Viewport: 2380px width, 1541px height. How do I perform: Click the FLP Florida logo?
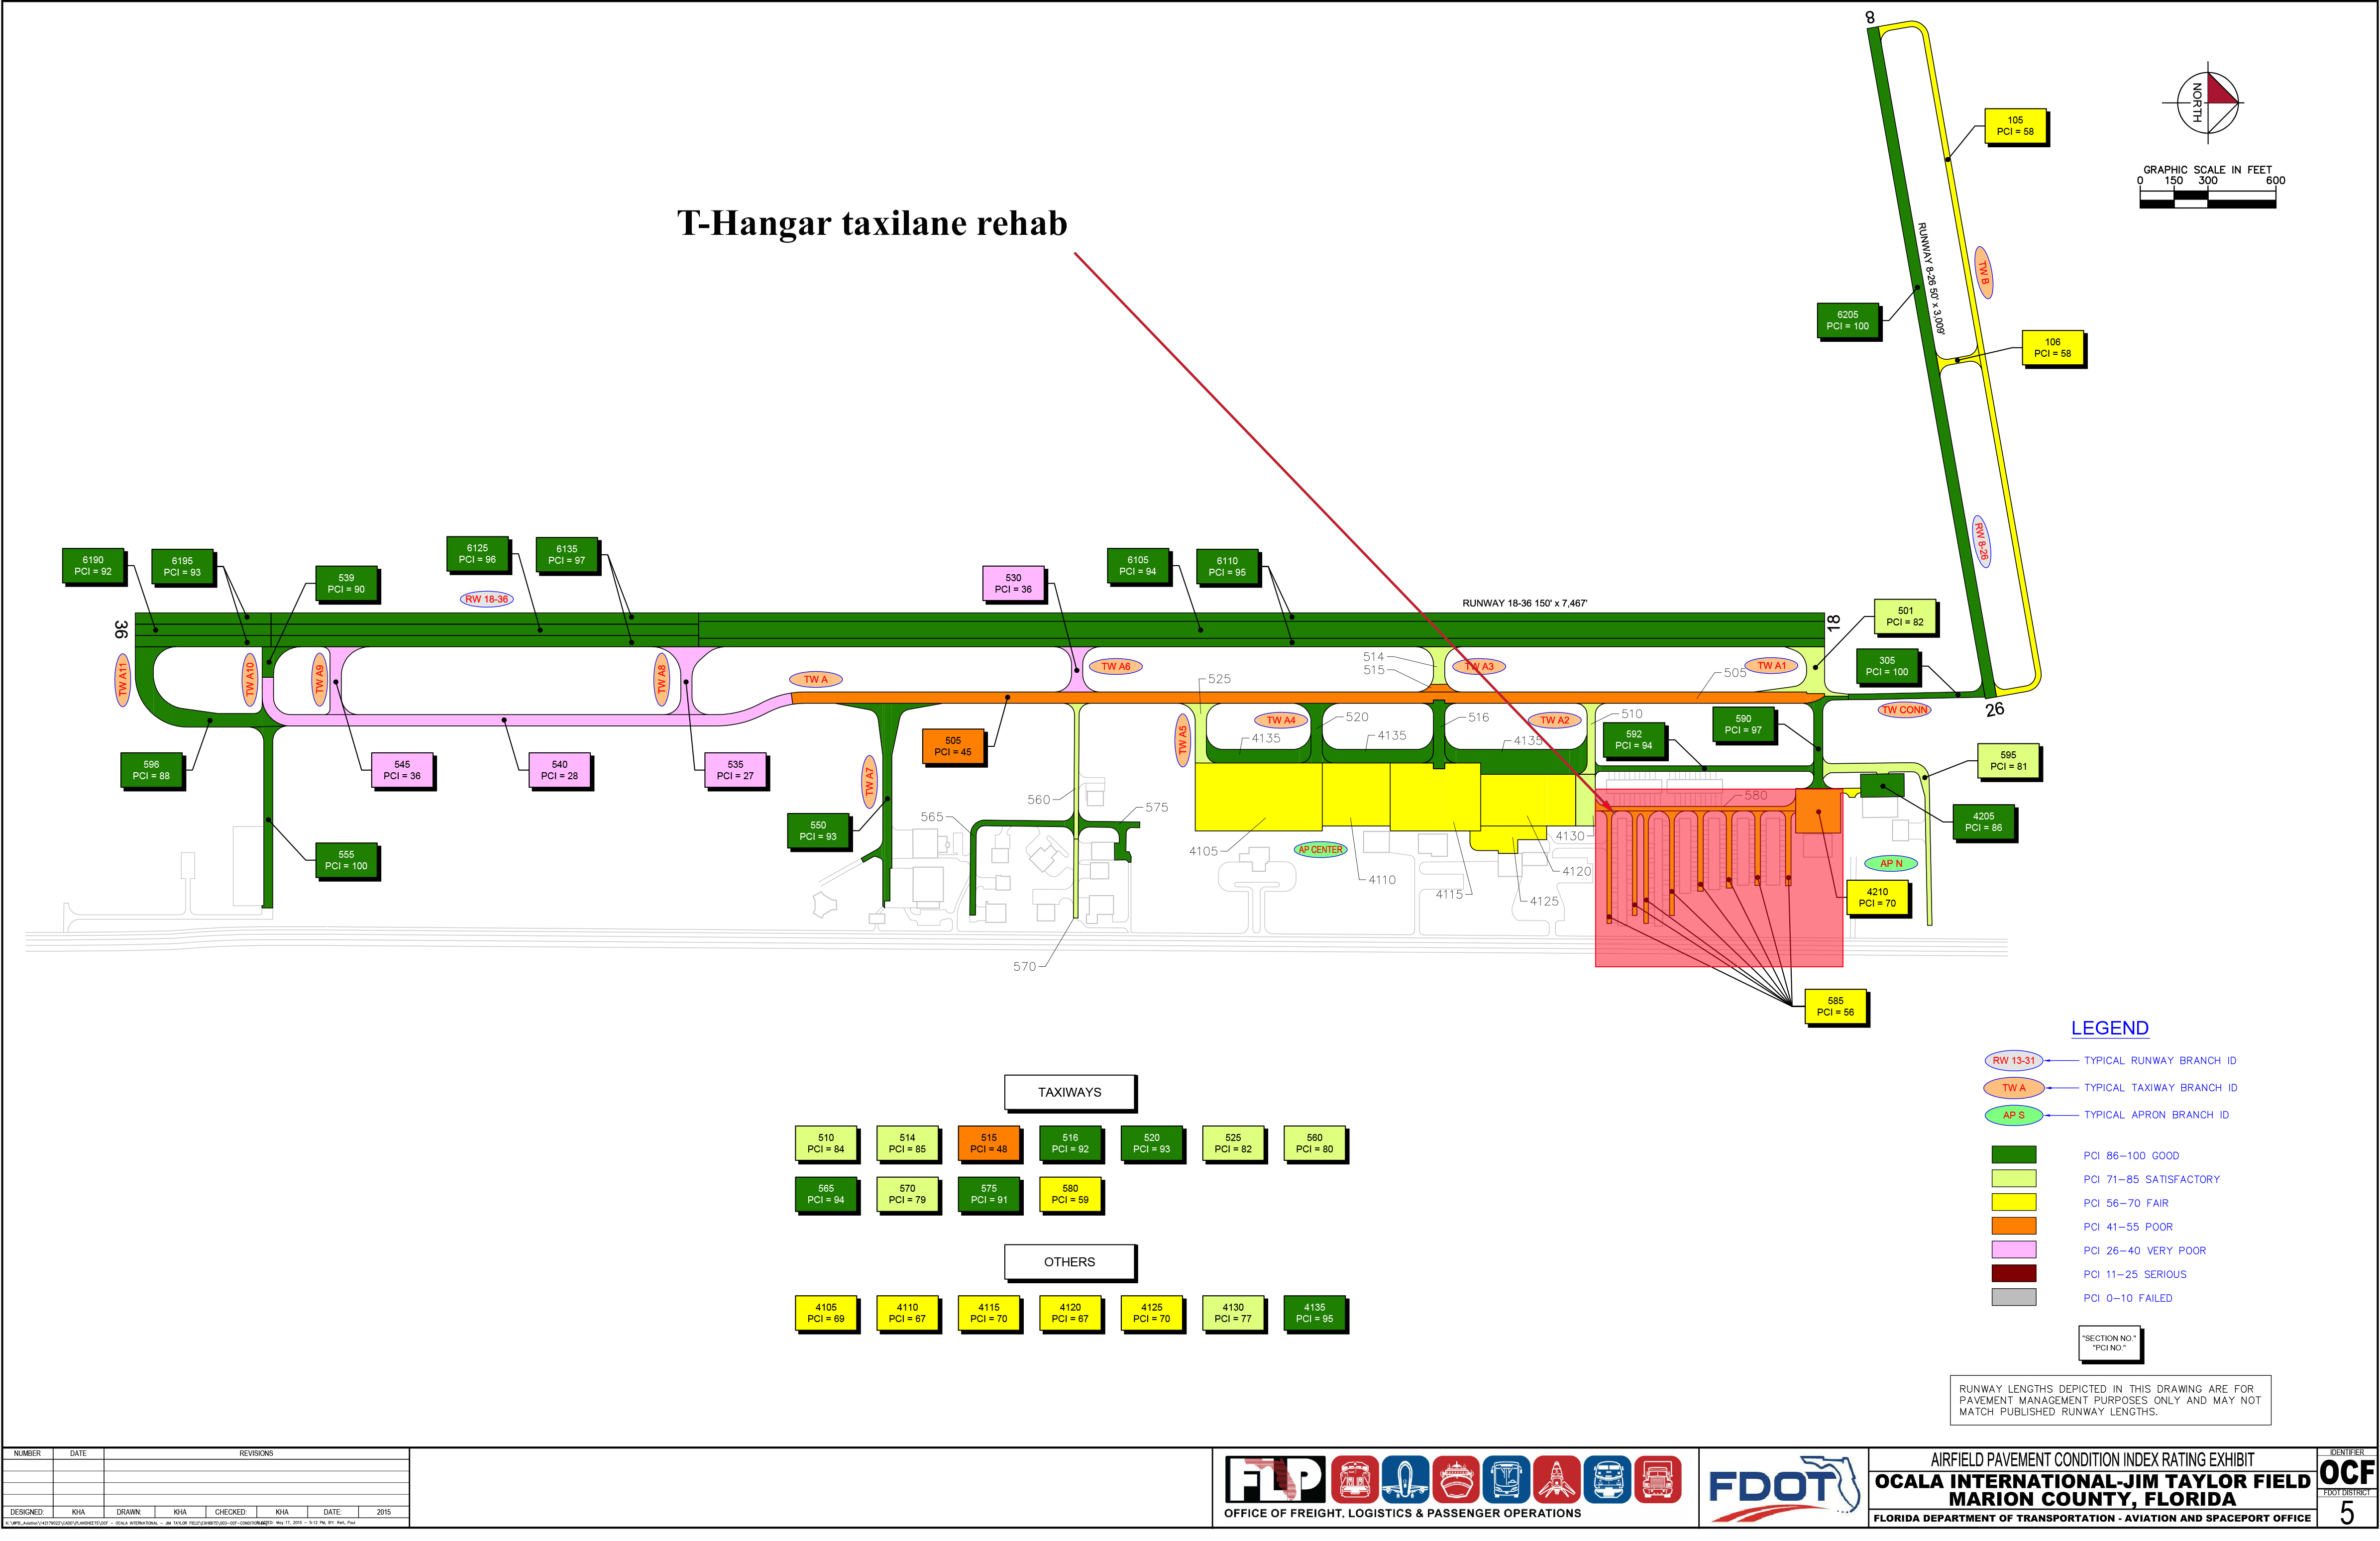1274,1479
